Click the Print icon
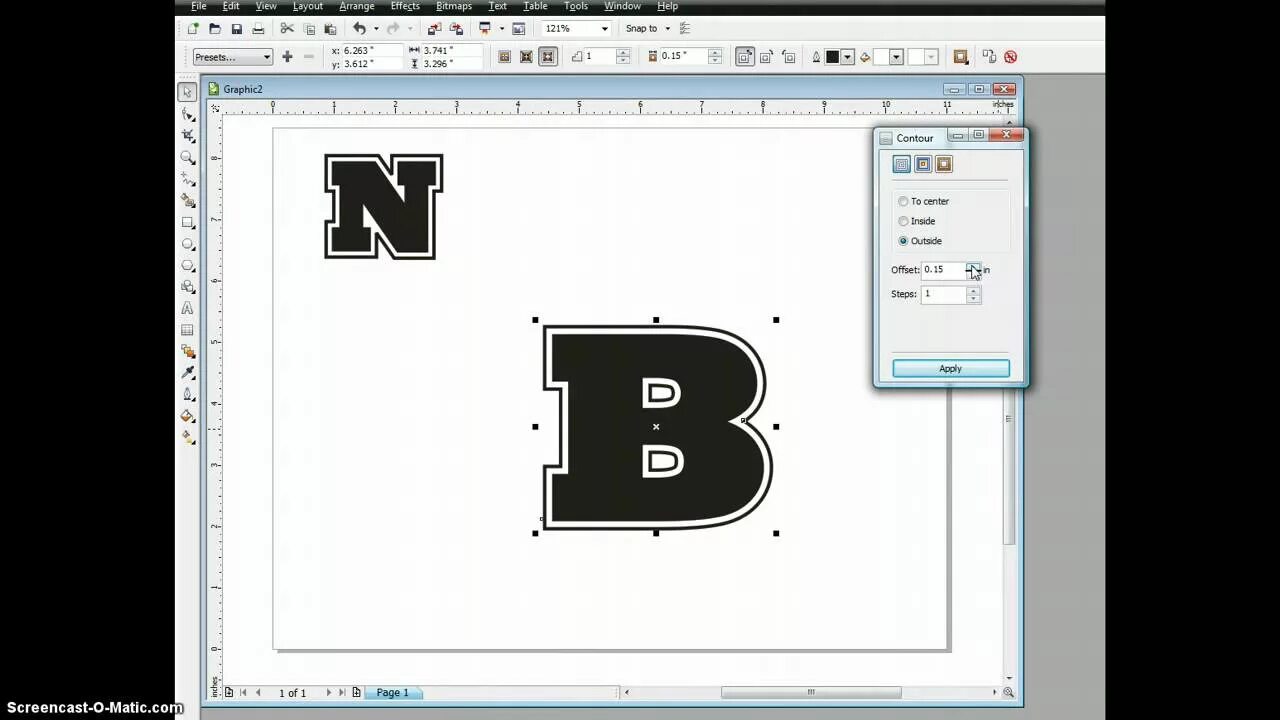Screen dimensions: 1280x720 [258, 29]
